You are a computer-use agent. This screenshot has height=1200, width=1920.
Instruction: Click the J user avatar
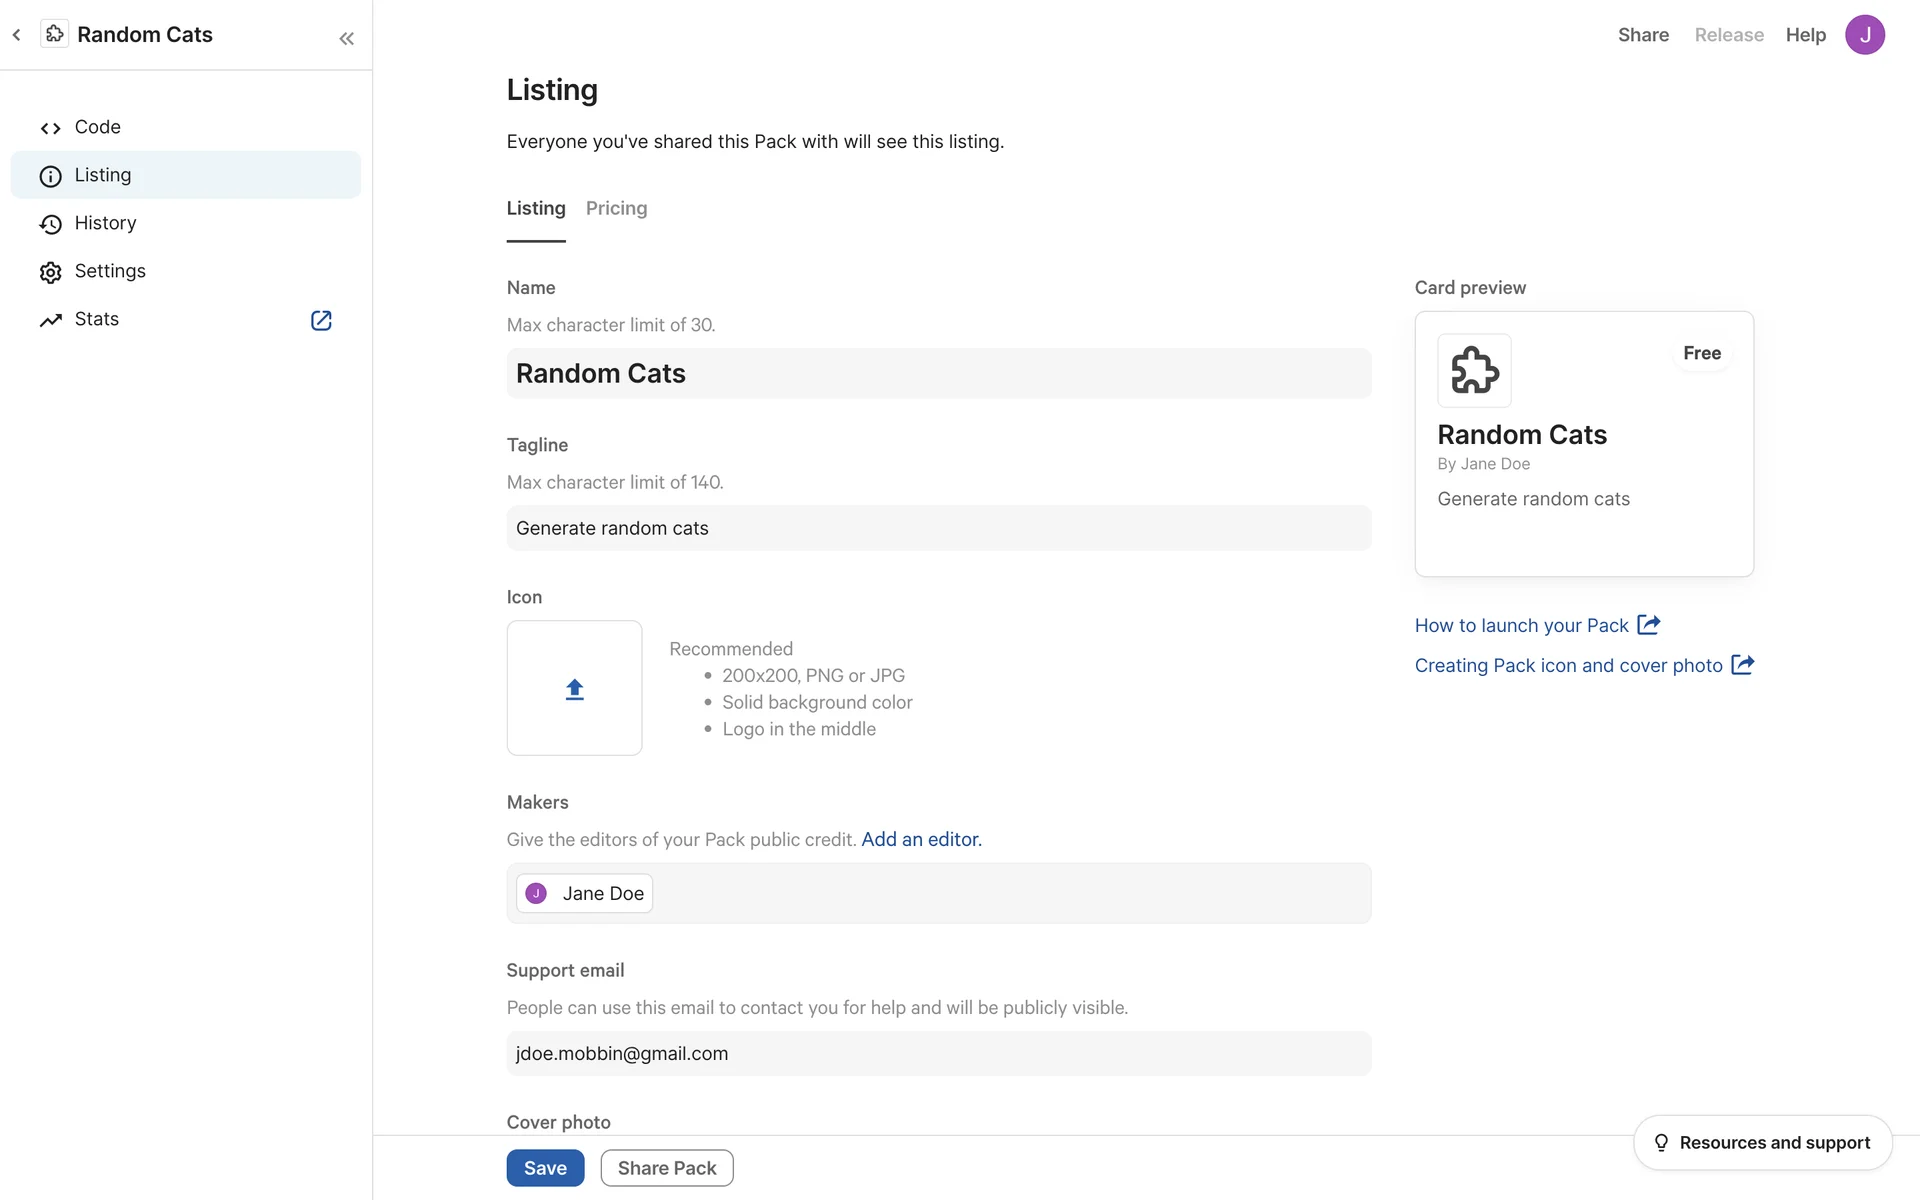coord(1864,35)
